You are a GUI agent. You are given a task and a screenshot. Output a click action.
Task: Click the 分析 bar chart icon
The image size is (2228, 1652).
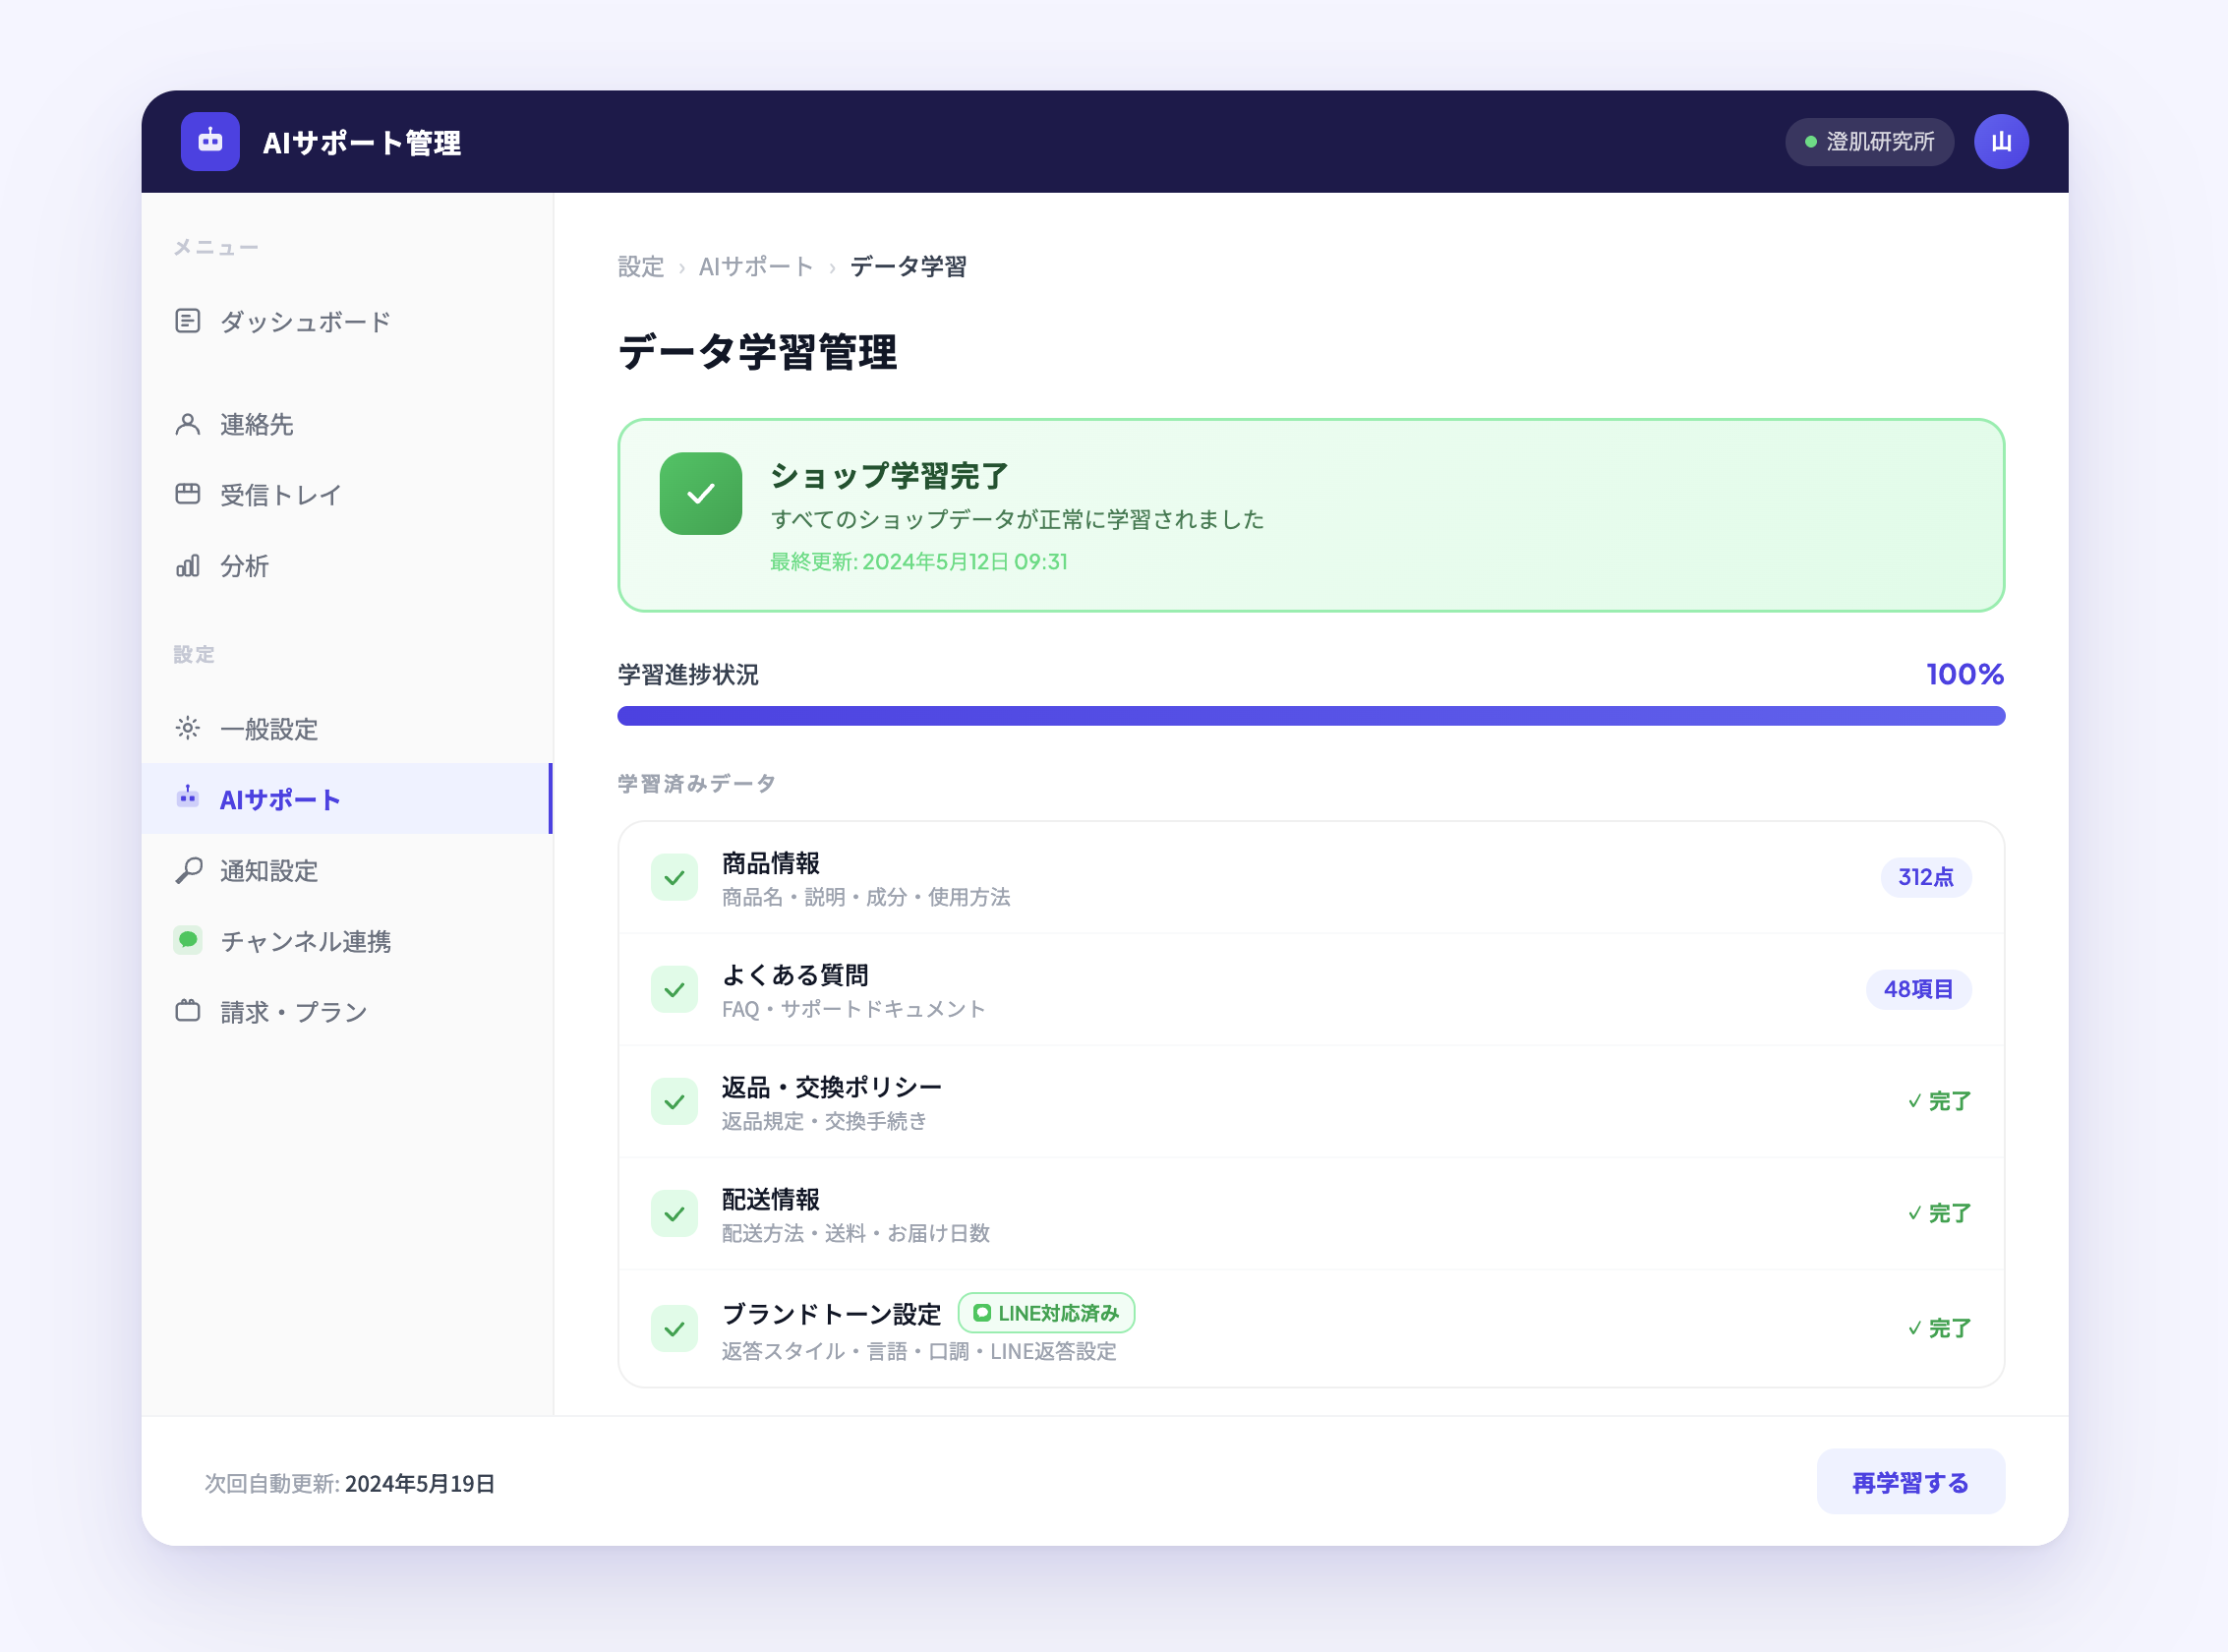(x=188, y=565)
